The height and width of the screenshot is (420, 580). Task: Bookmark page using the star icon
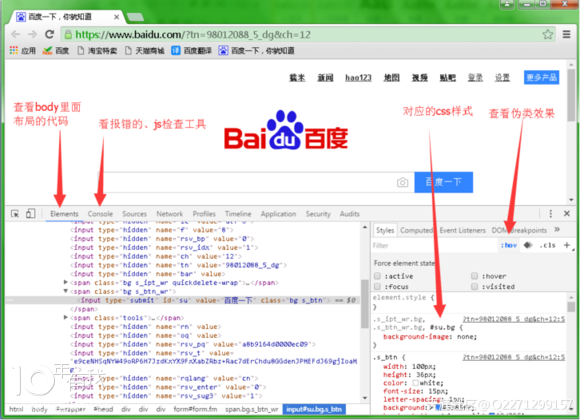coord(547,34)
